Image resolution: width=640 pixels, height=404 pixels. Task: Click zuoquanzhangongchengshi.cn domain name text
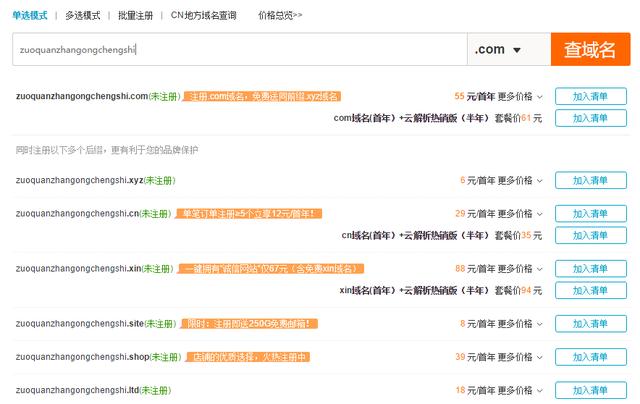pyautogui.click(x=77, y=214)
